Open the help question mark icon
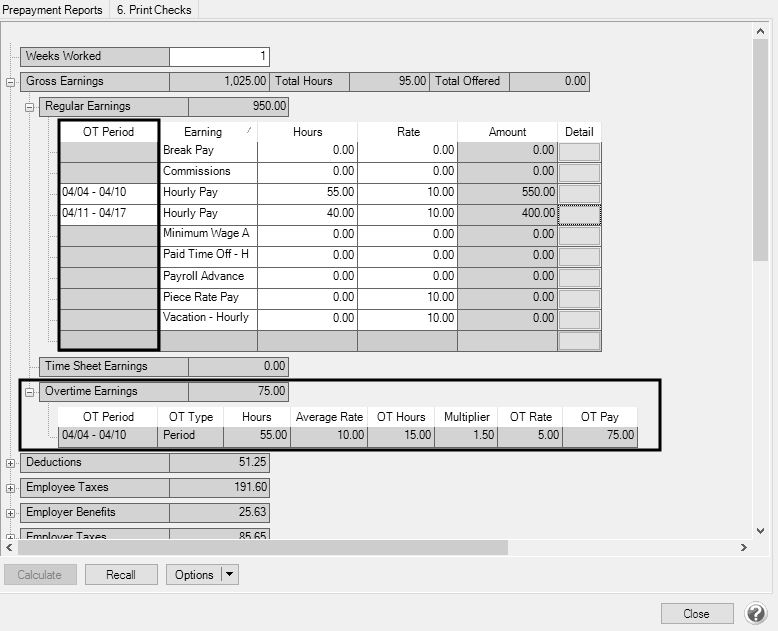This screenshot has height=631, width=778. 756,613
